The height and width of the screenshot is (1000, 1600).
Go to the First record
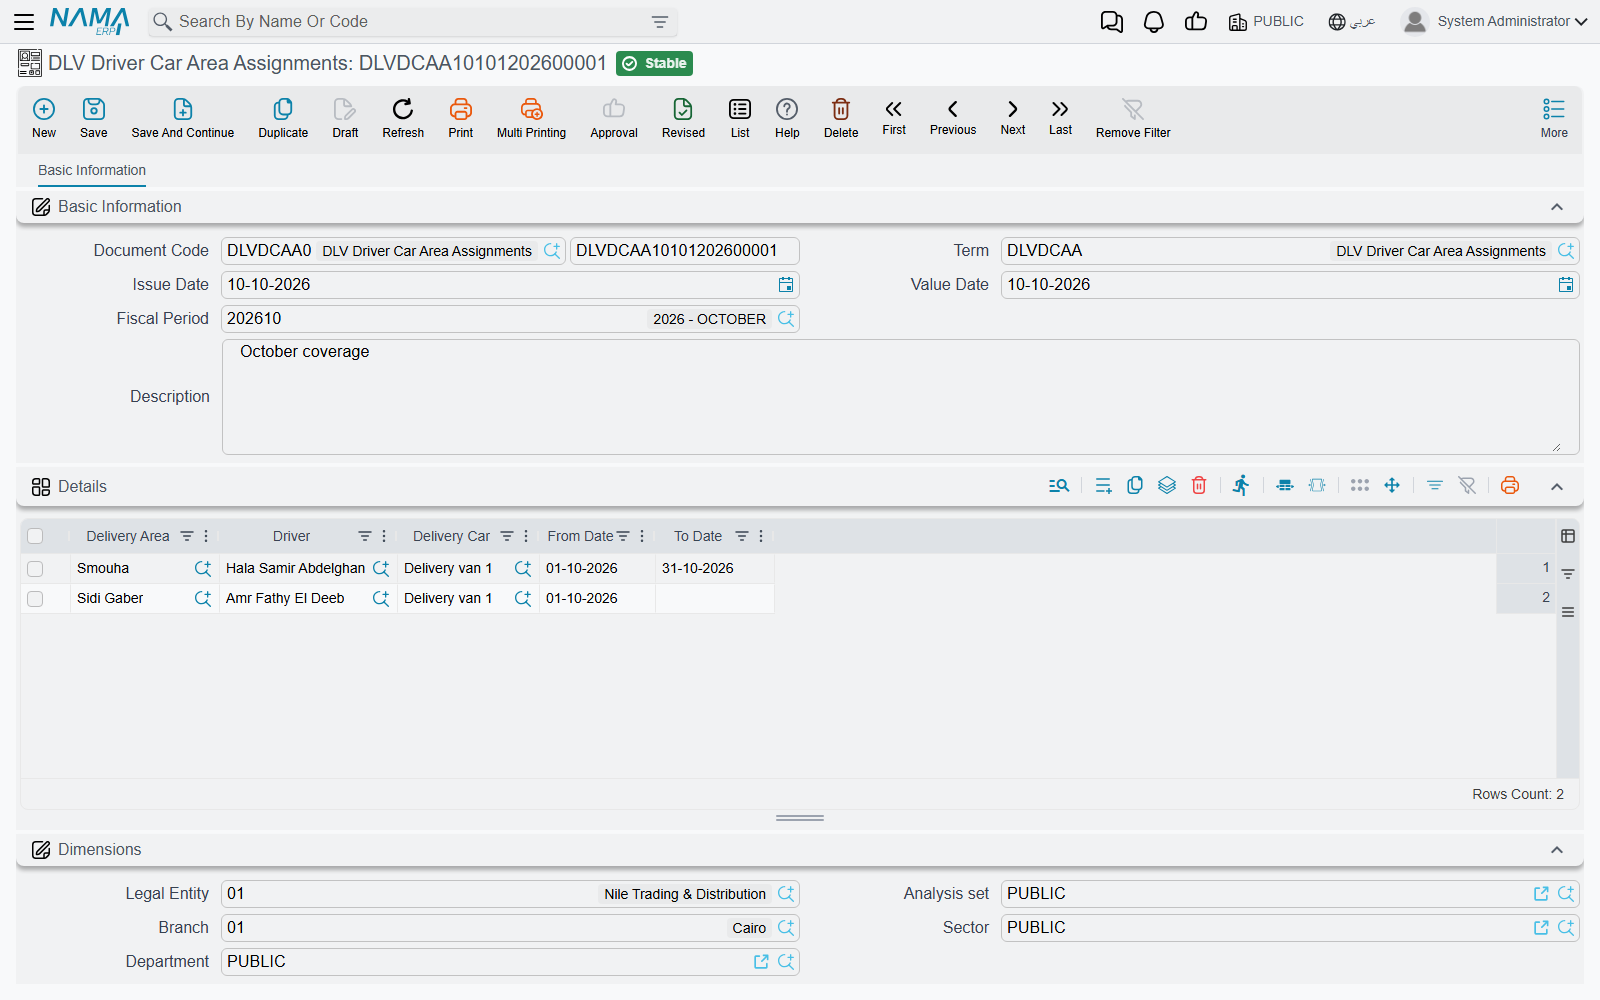click(894, 117)
